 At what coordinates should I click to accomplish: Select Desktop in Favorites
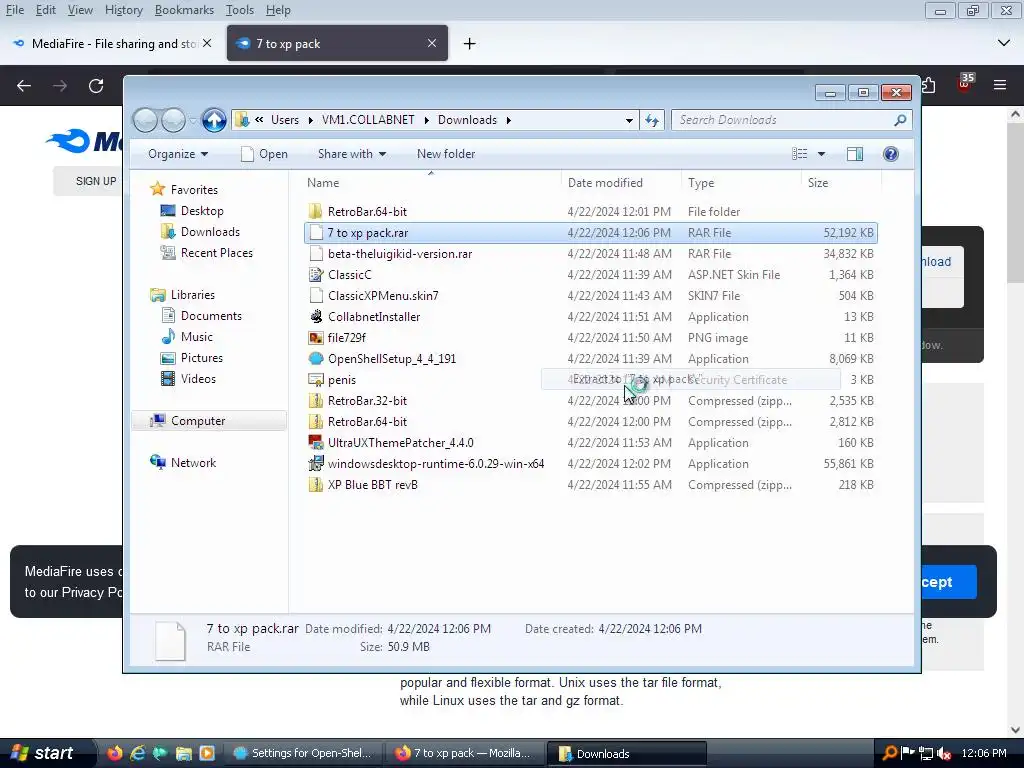point(202,211)
